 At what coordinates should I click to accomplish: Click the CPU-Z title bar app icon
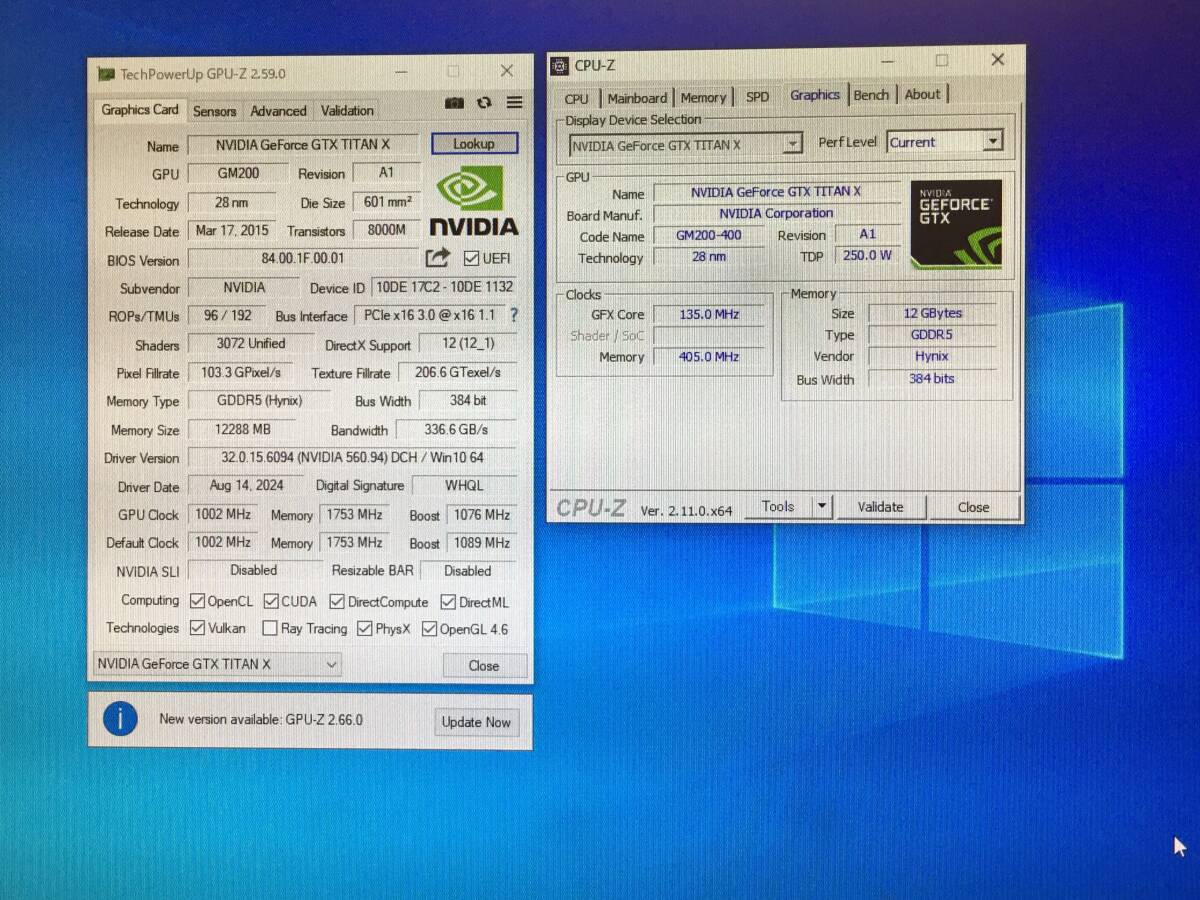click(559, 66)
